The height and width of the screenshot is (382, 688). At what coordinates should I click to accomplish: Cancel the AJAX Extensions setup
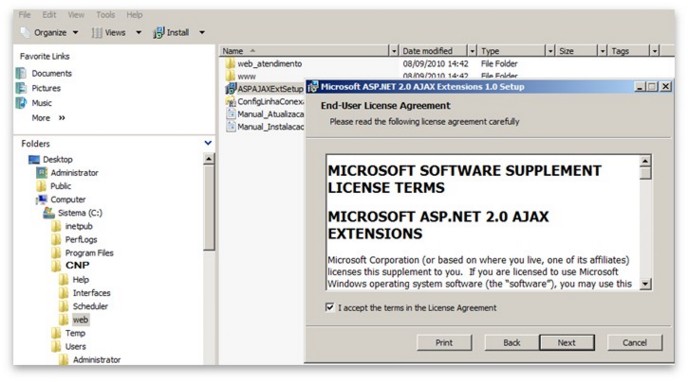(x=634, y=343)
